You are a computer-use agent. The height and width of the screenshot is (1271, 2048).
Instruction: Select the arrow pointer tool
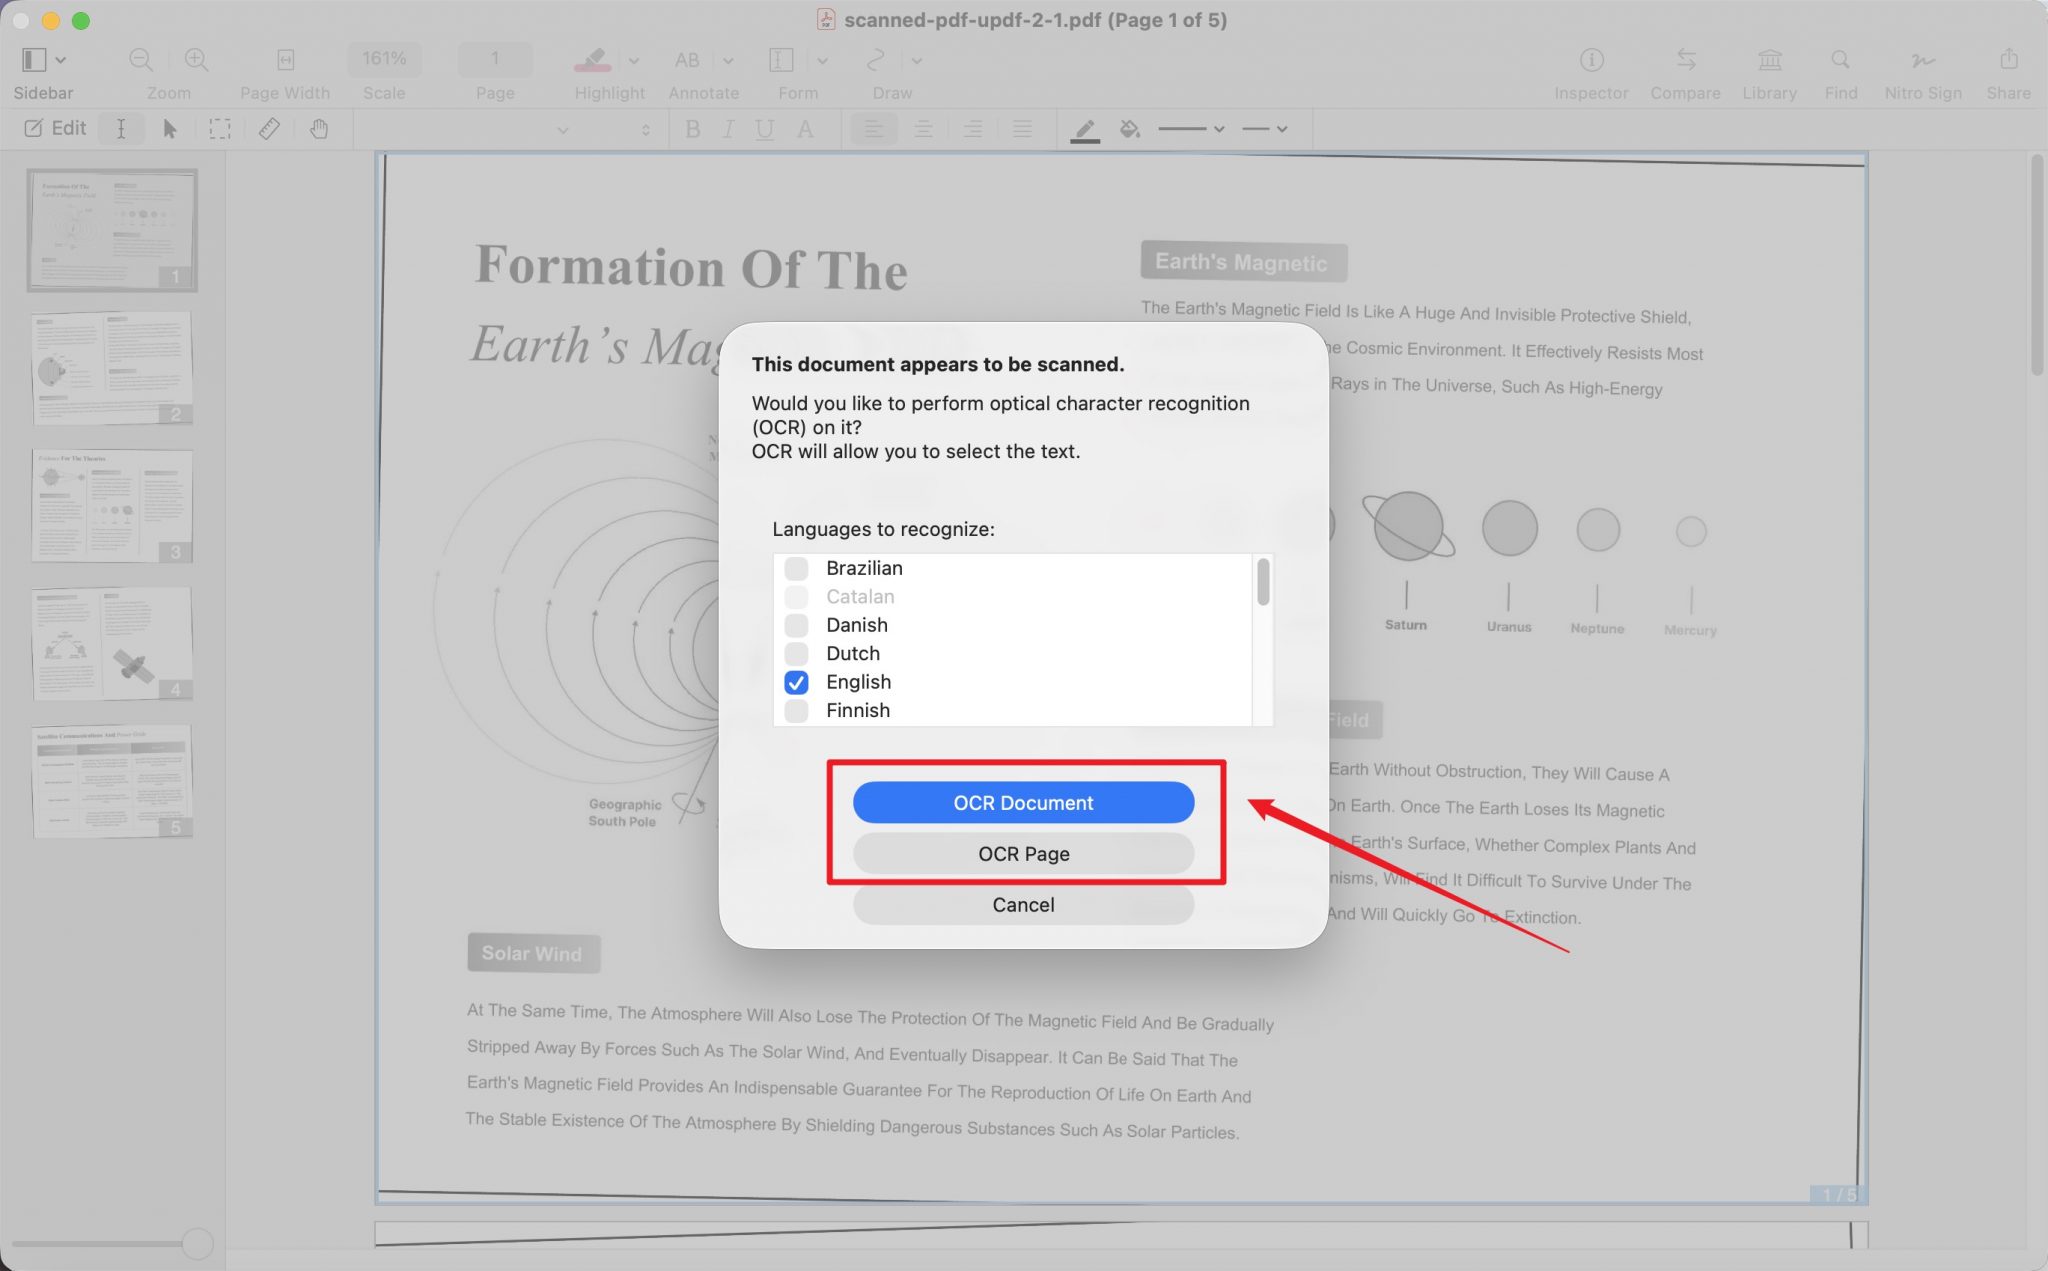[x=170, y=129]
